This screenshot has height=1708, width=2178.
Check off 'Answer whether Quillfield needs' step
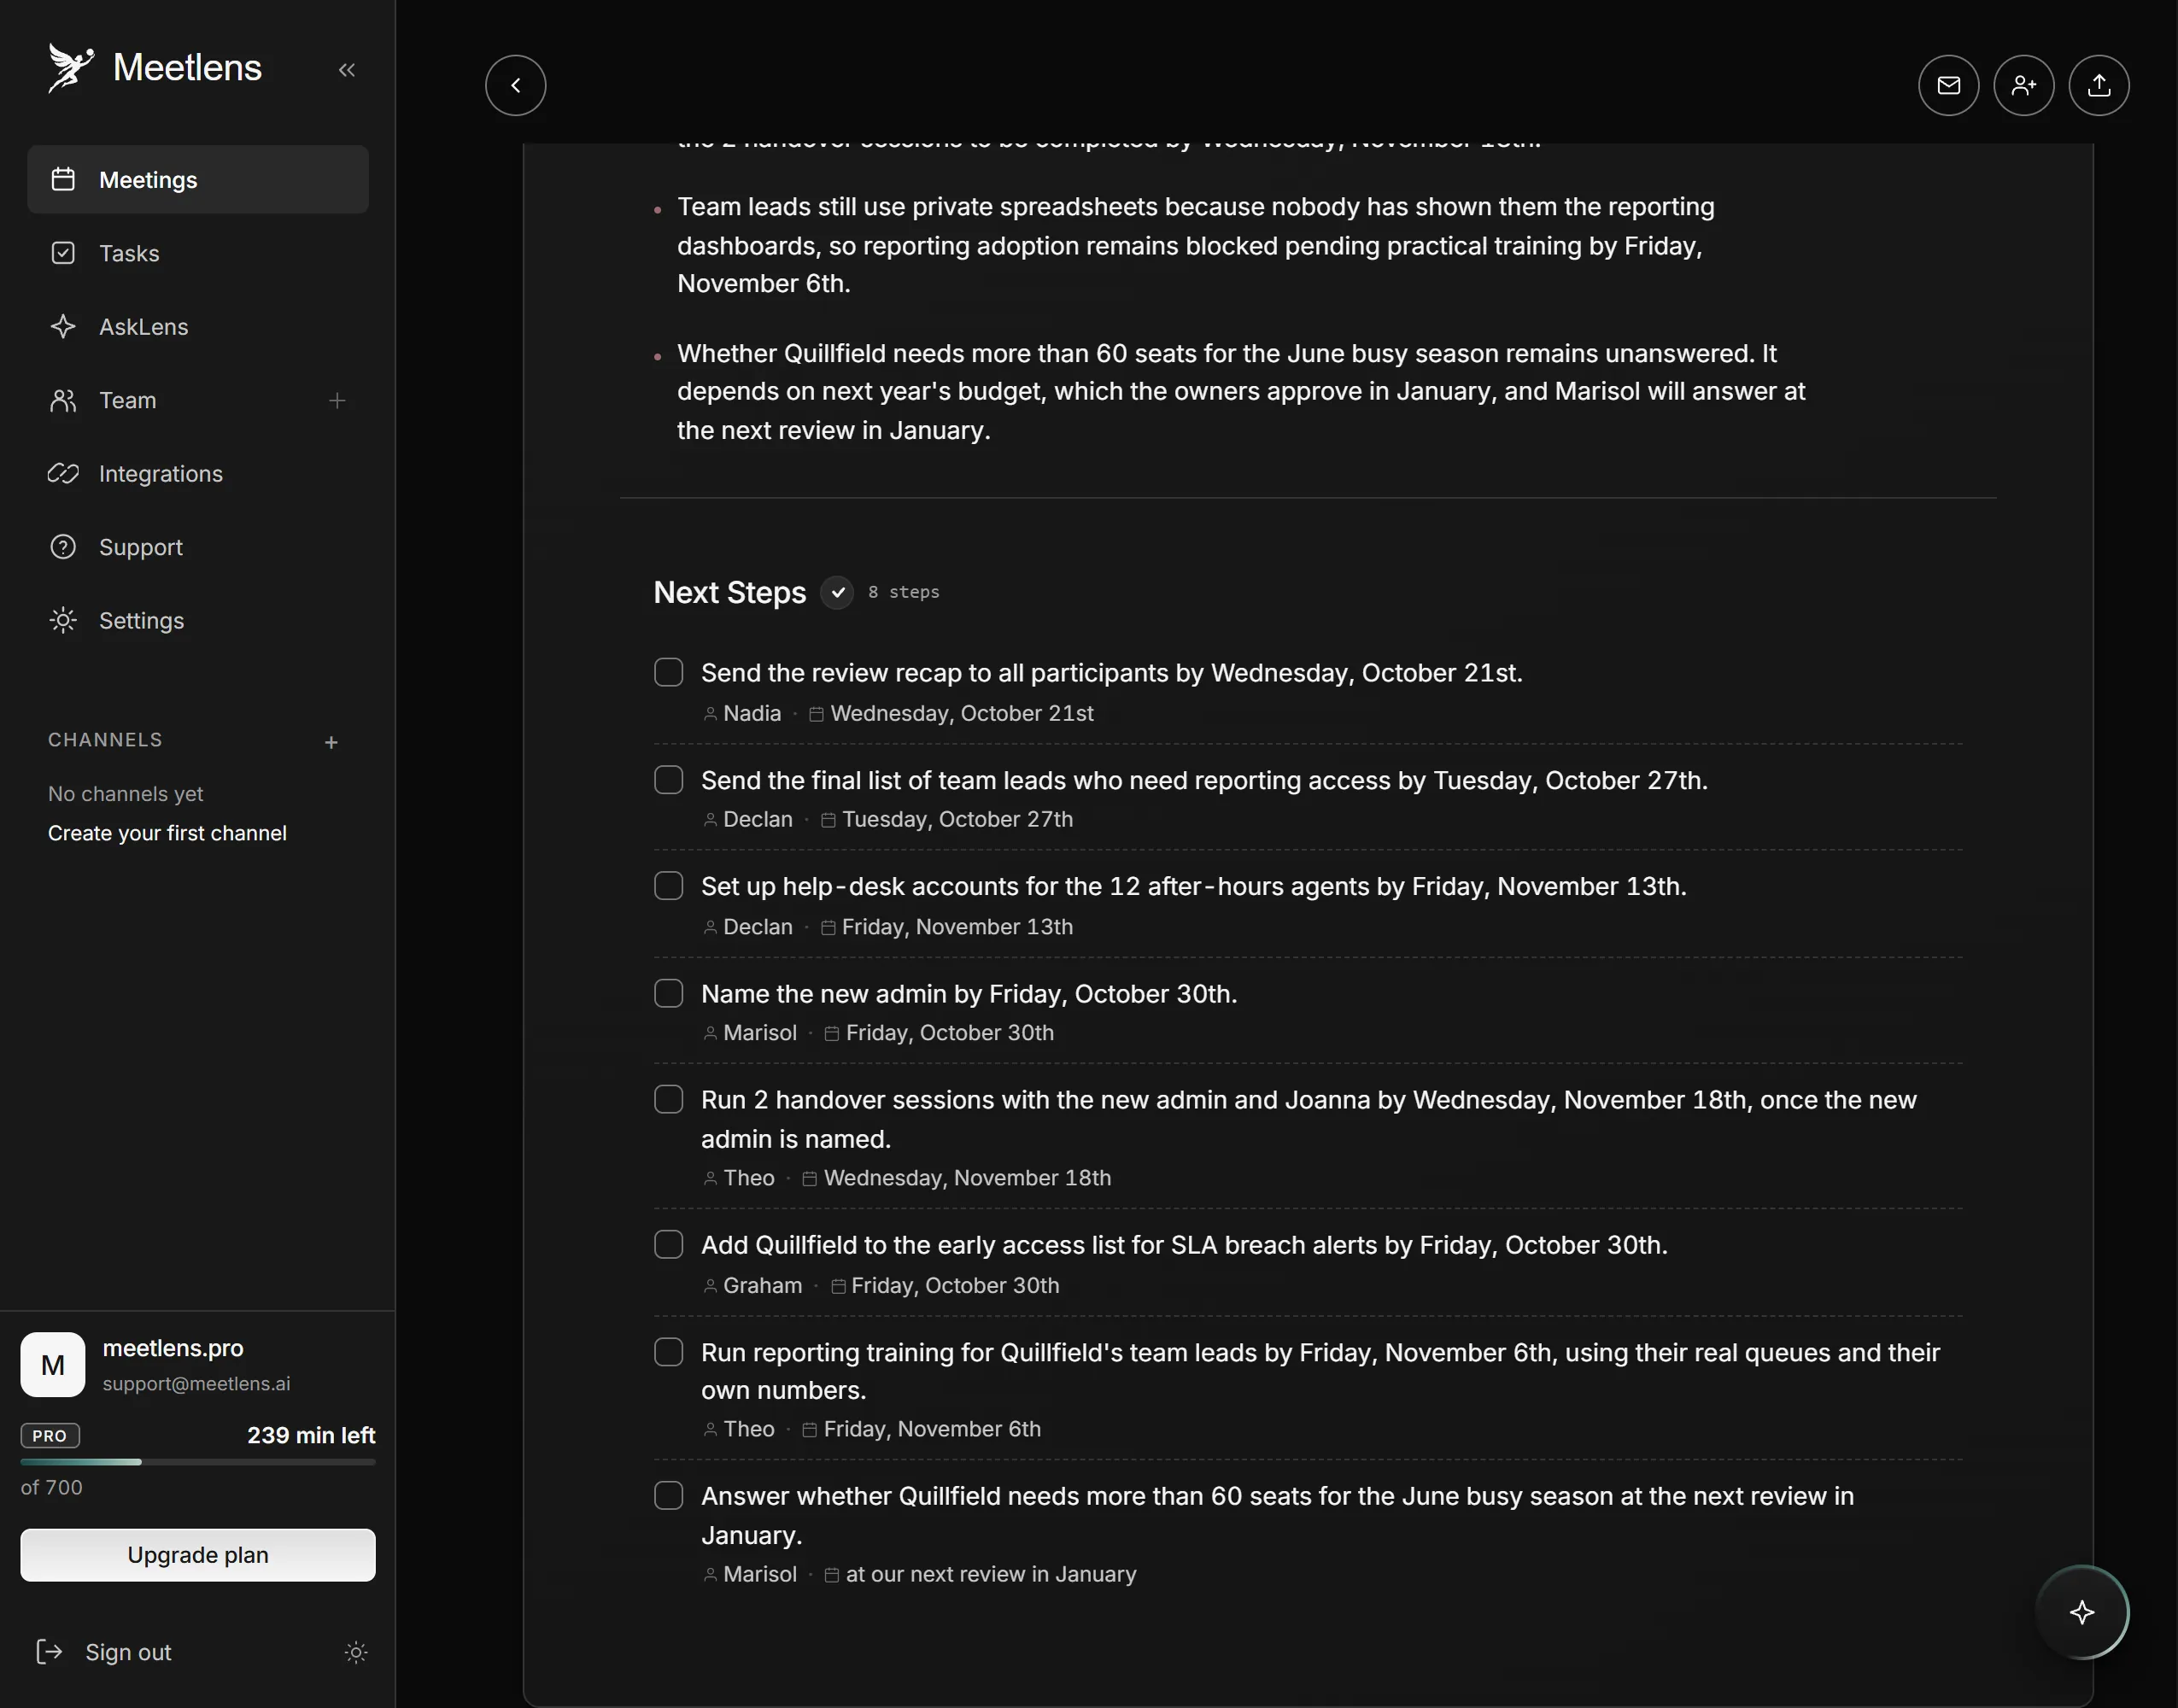[669, 1495]
